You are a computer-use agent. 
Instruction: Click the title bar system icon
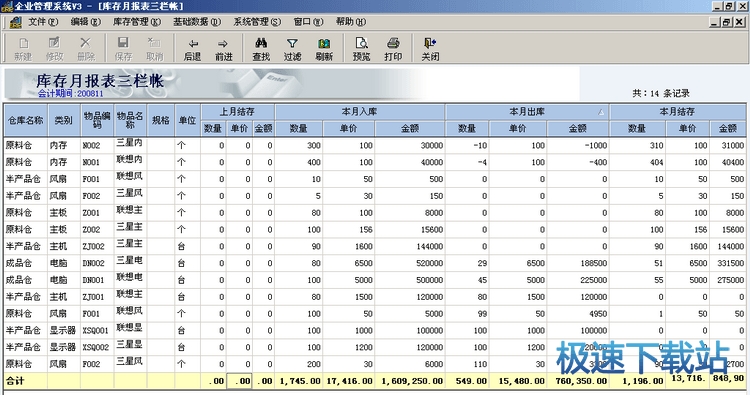pos(6,6)
